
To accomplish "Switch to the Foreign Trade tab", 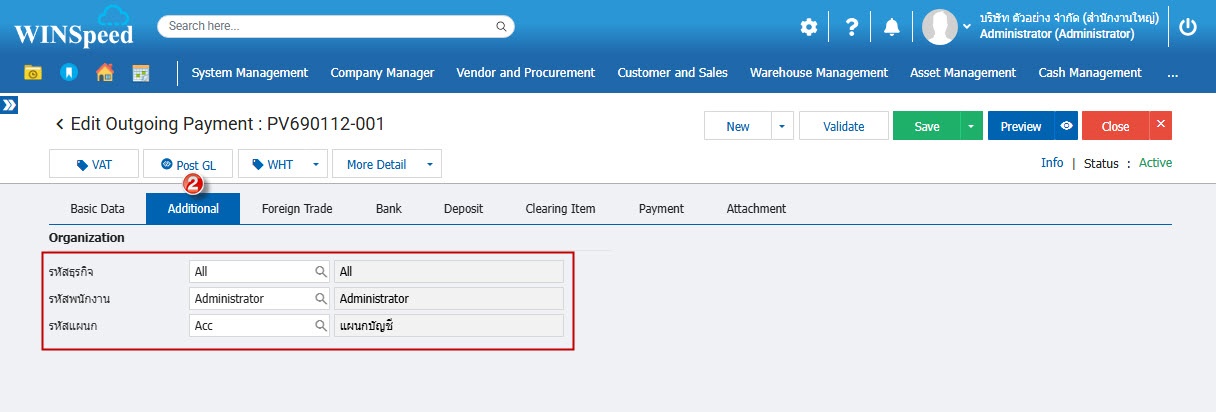I will [x=297, y=209].
